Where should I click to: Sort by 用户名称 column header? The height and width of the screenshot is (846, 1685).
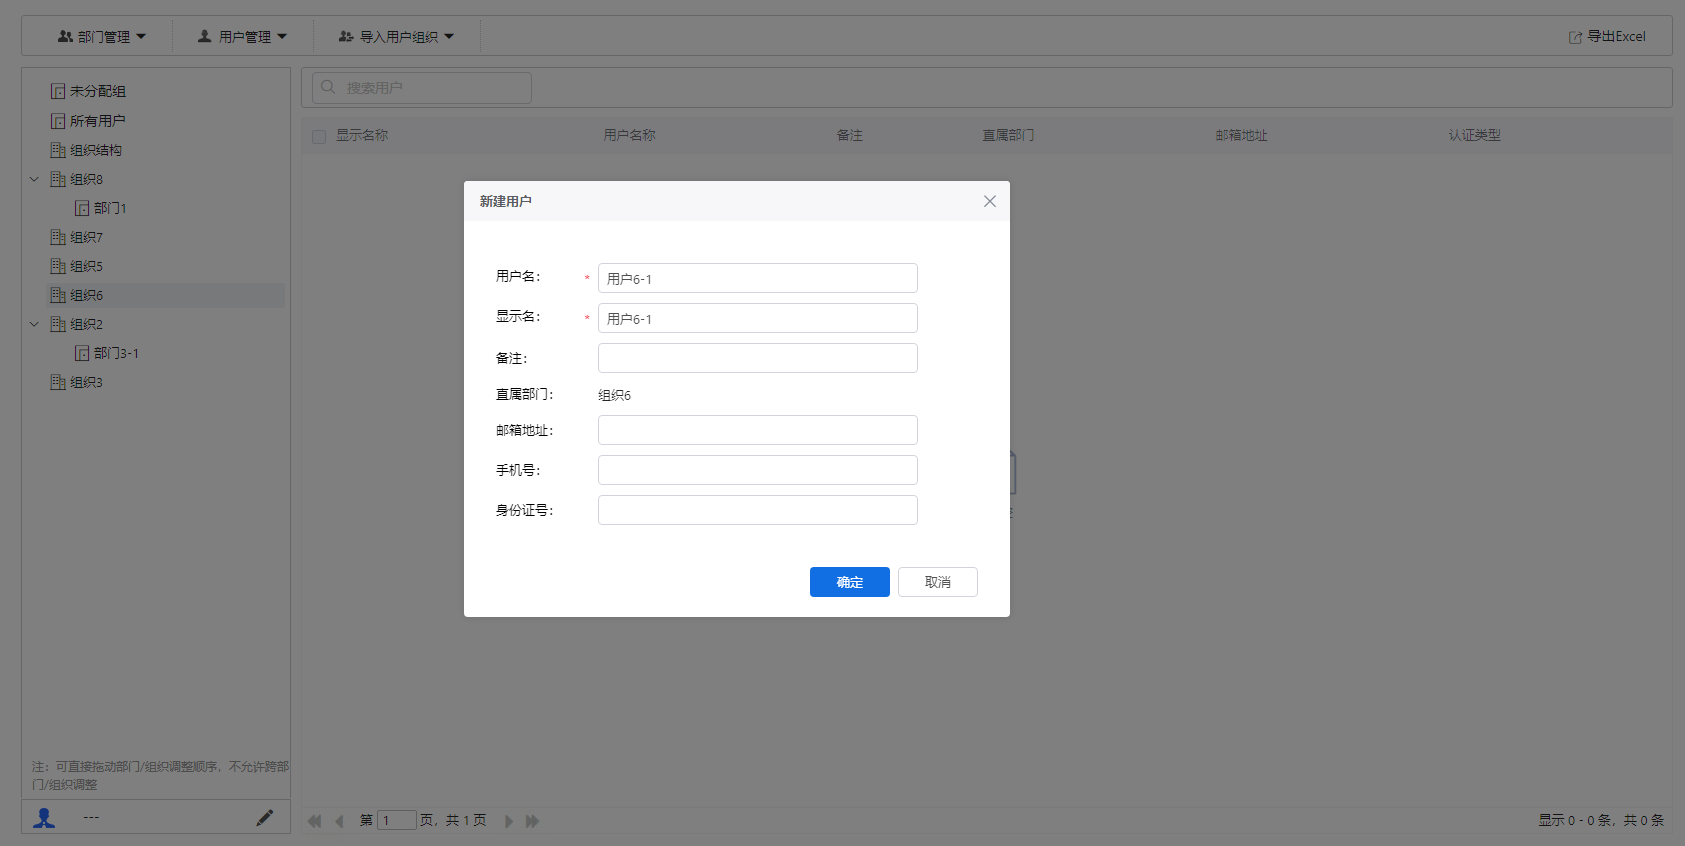coord(630,135)
